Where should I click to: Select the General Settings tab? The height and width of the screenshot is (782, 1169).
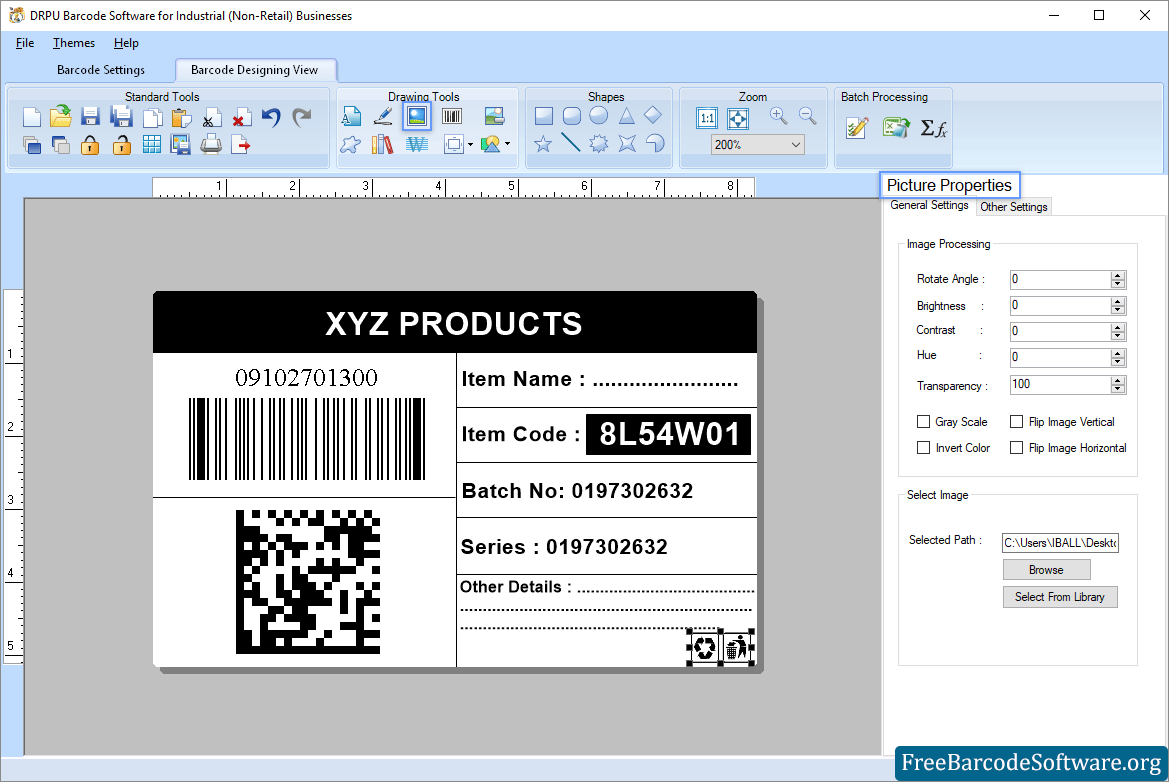pyautogui.click(x=929, y=205)
